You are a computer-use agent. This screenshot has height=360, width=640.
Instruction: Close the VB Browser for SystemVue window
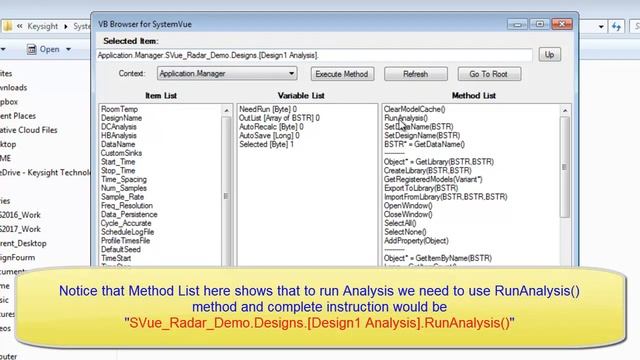pyautogui.click(x=562, y=24)
